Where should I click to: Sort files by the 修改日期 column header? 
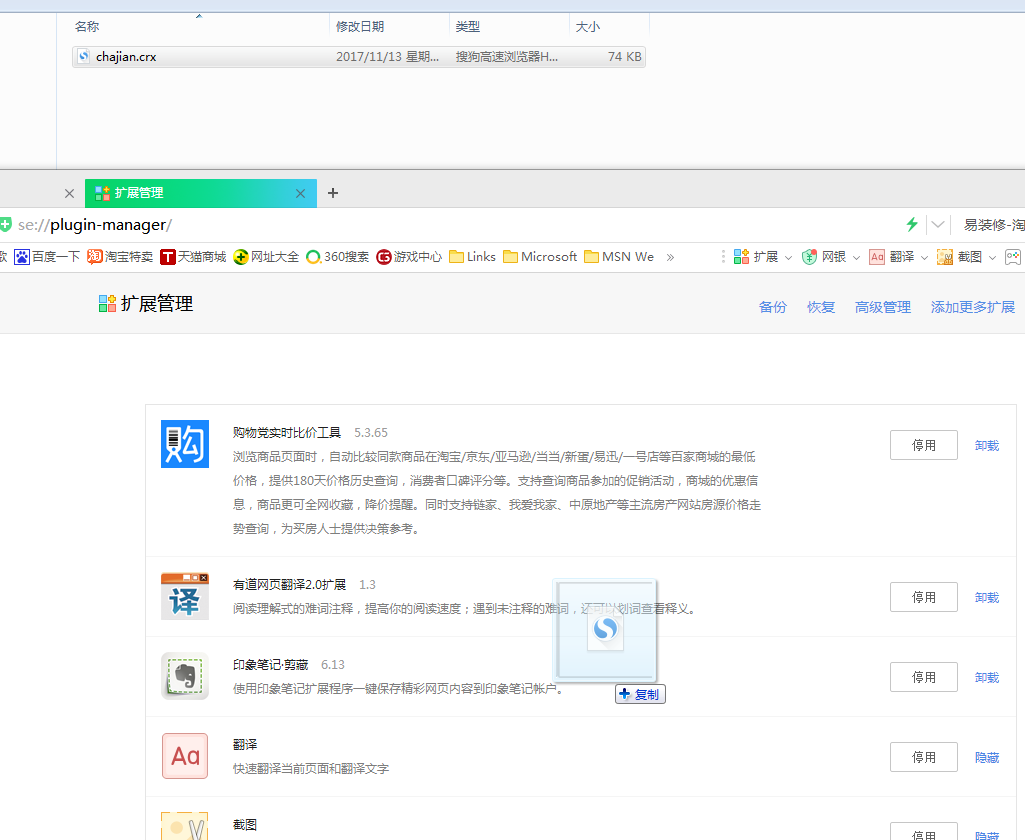360,27
